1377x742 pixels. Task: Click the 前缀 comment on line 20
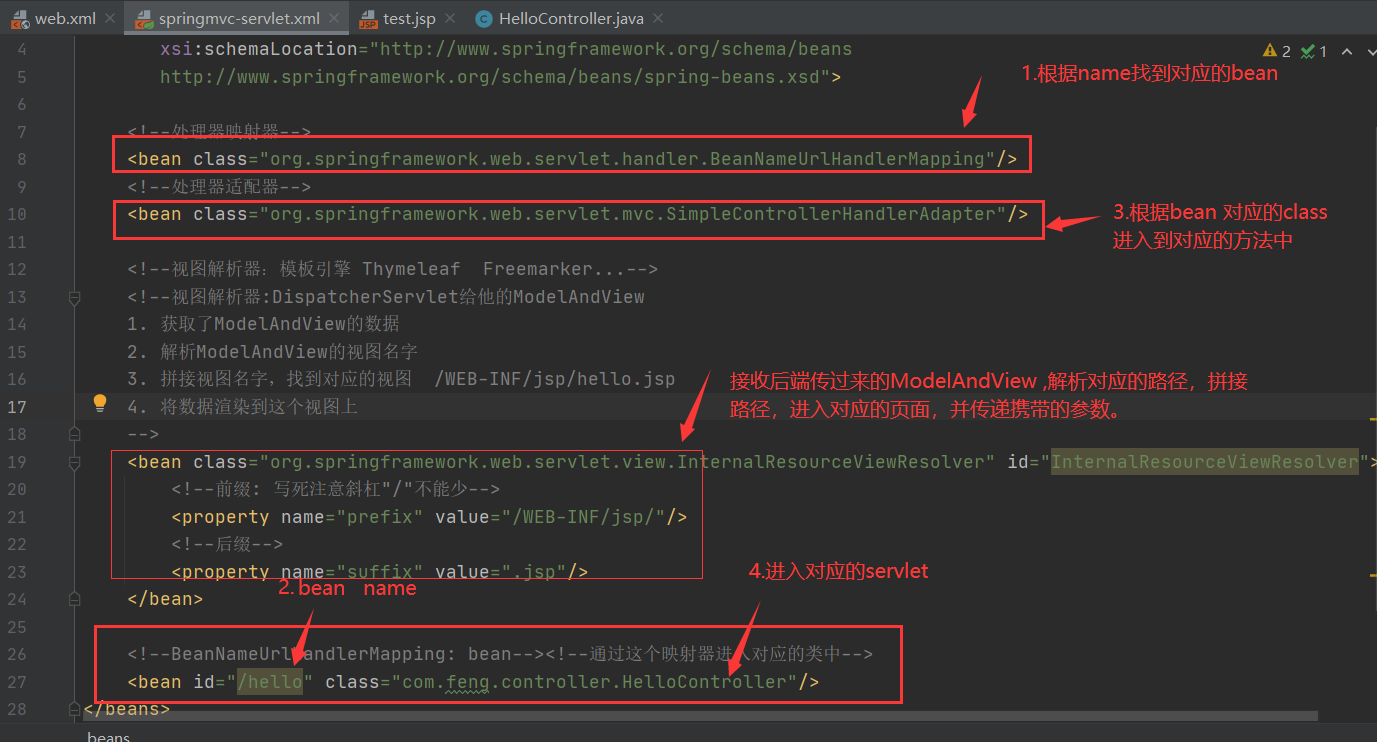click(335, 489)
